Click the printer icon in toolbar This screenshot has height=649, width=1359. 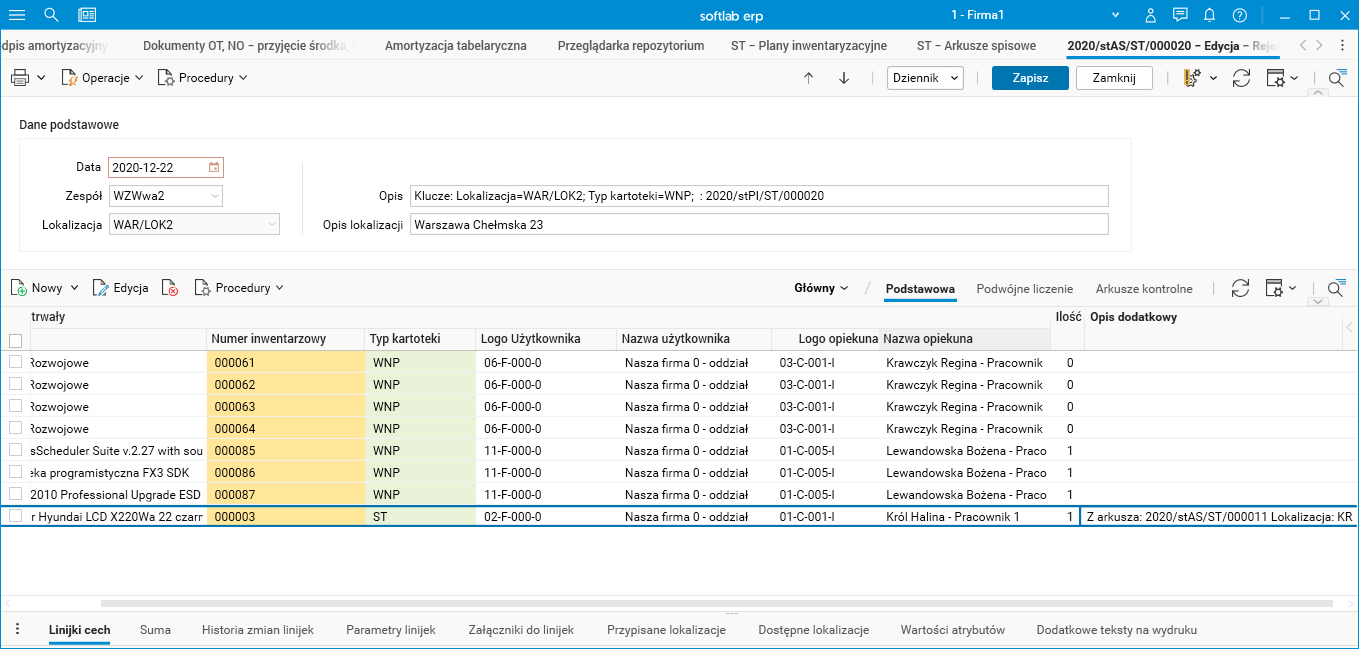[x=20, y=78]
